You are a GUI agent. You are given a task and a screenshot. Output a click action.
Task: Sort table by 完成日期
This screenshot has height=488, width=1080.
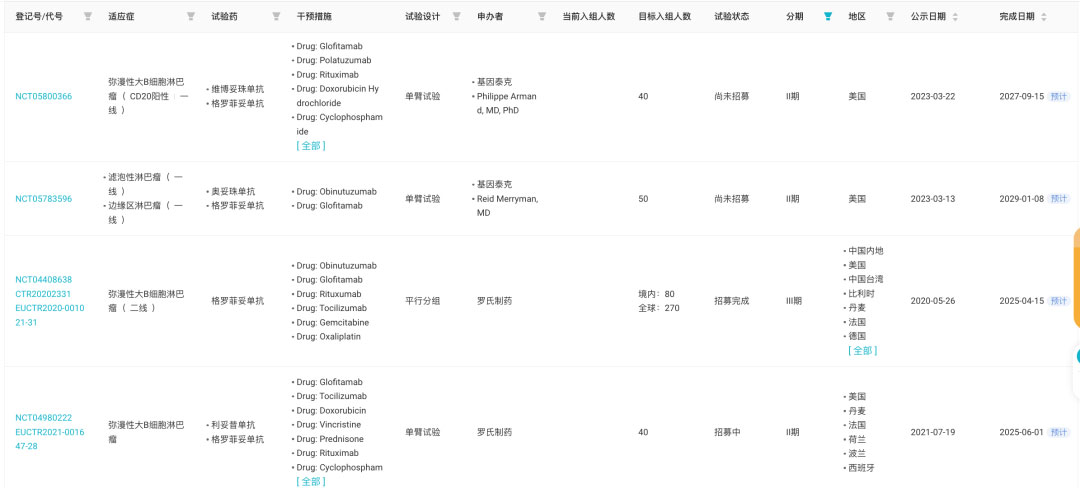(1044, 17)
